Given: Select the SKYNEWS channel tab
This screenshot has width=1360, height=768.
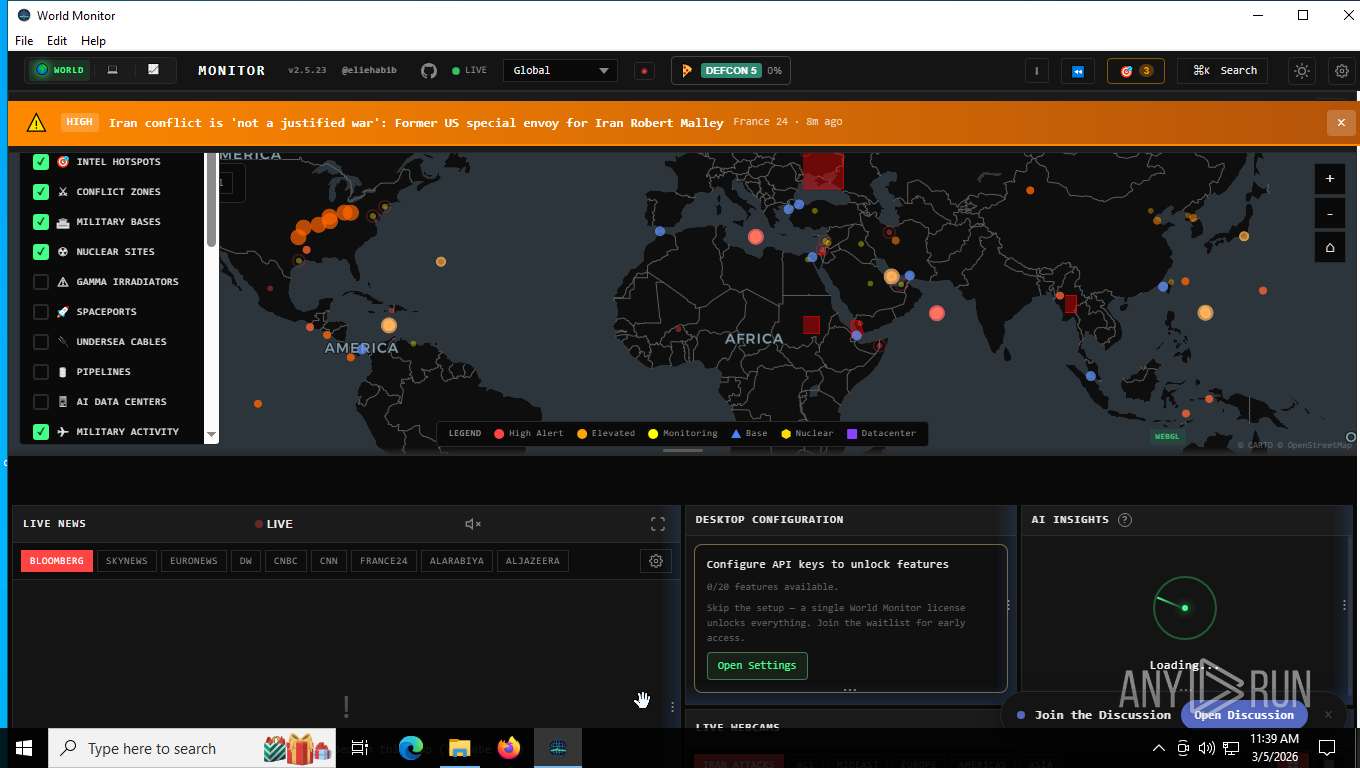Looking at the screenshot, I should coord(127,561).
